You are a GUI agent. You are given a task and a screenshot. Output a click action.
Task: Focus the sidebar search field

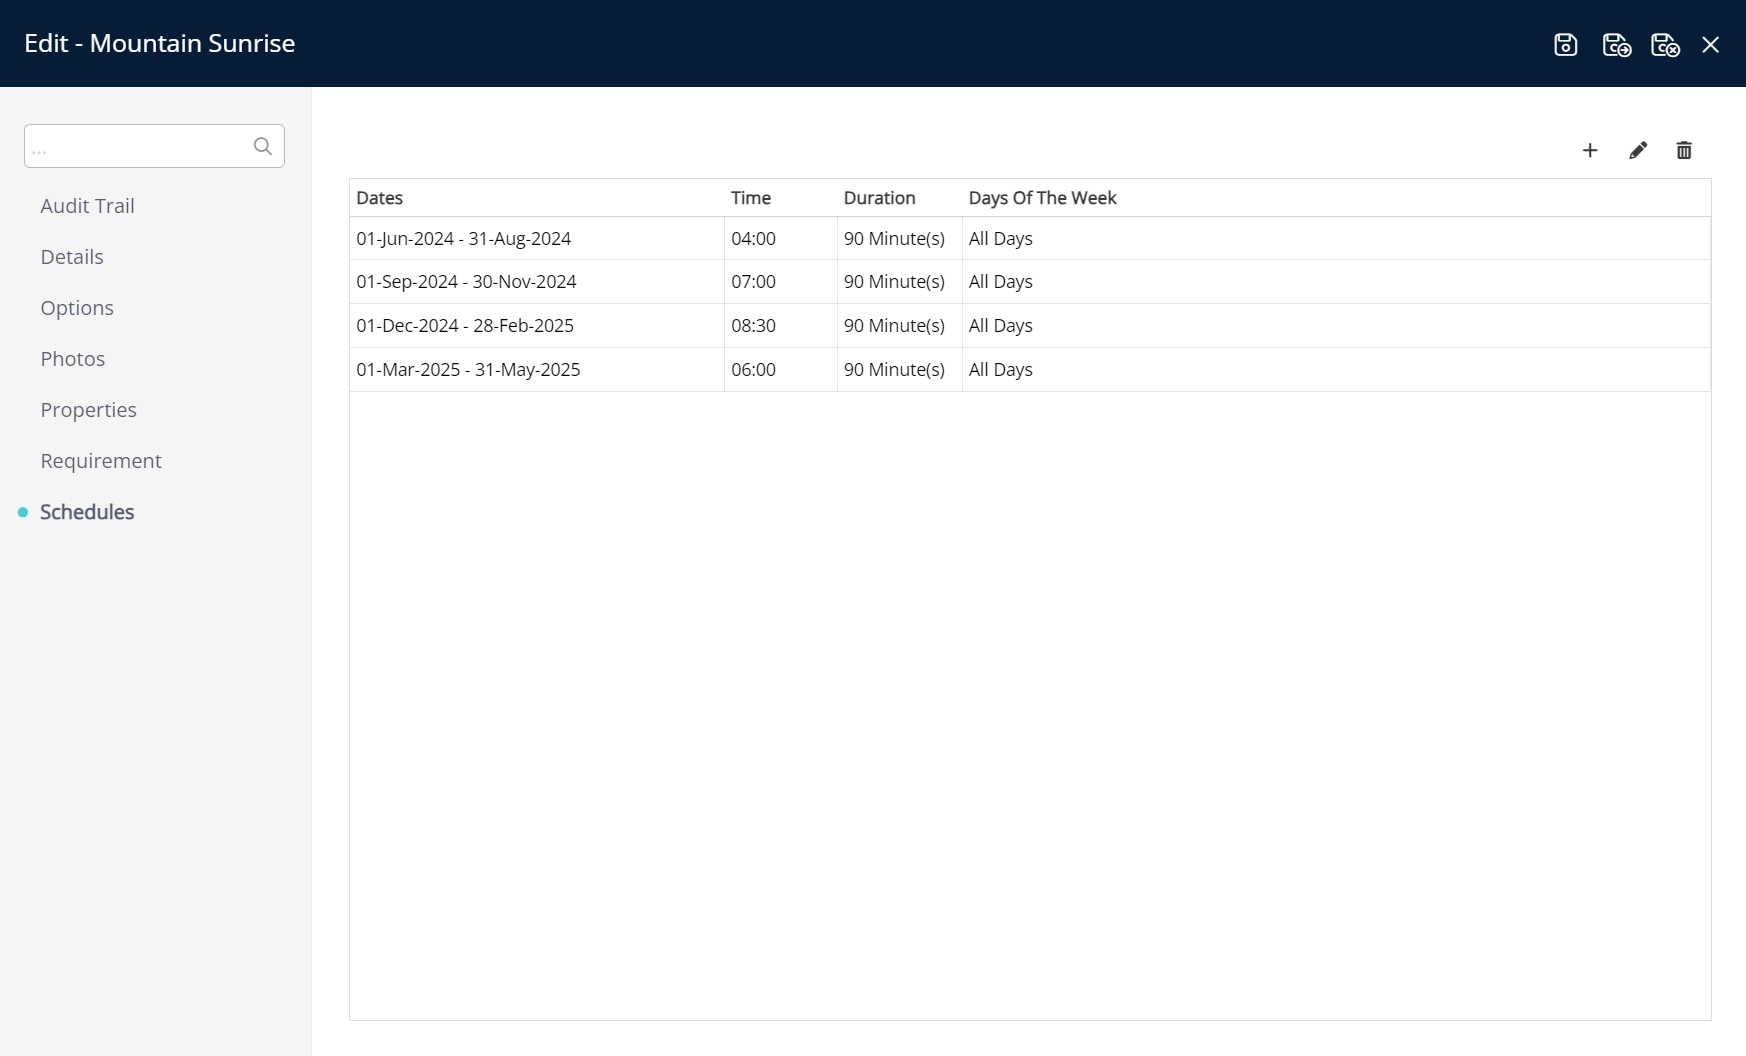pos(154,146)
